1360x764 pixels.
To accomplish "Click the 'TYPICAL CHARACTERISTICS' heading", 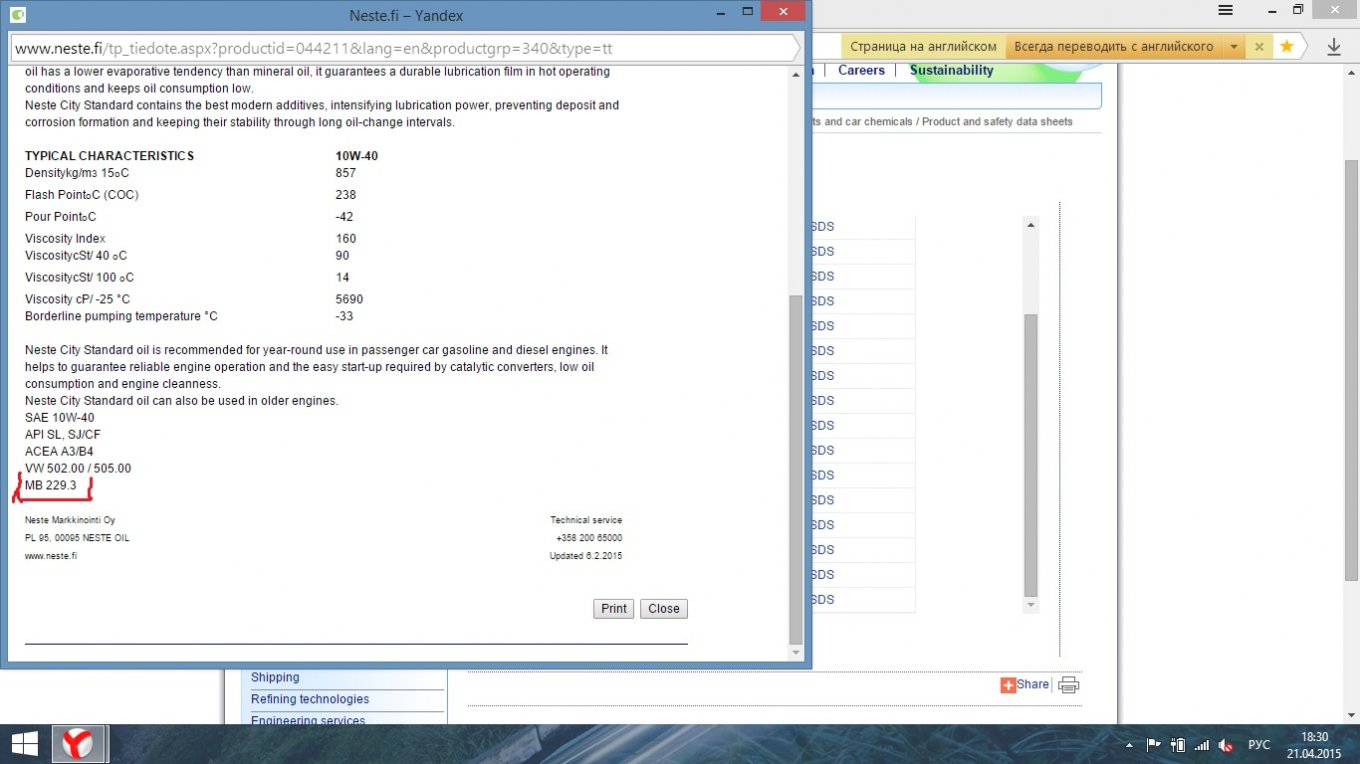I will tap(110, 156).
